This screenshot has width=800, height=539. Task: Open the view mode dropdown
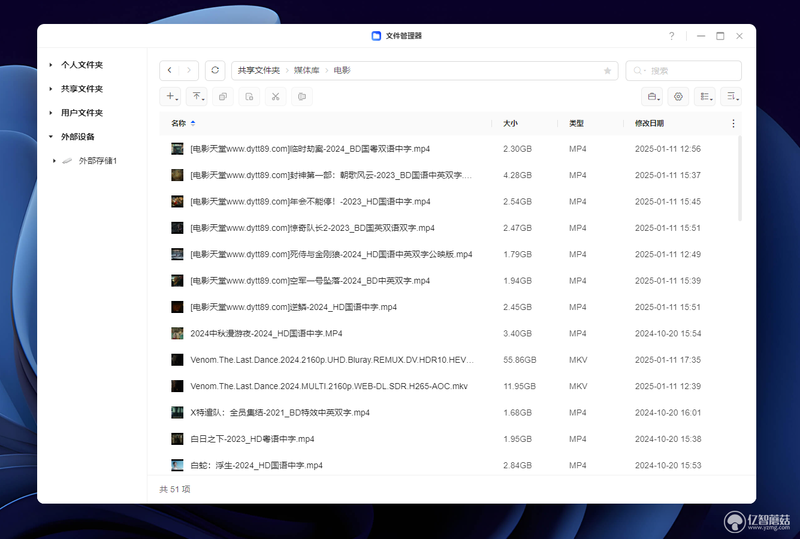point(705,96)
